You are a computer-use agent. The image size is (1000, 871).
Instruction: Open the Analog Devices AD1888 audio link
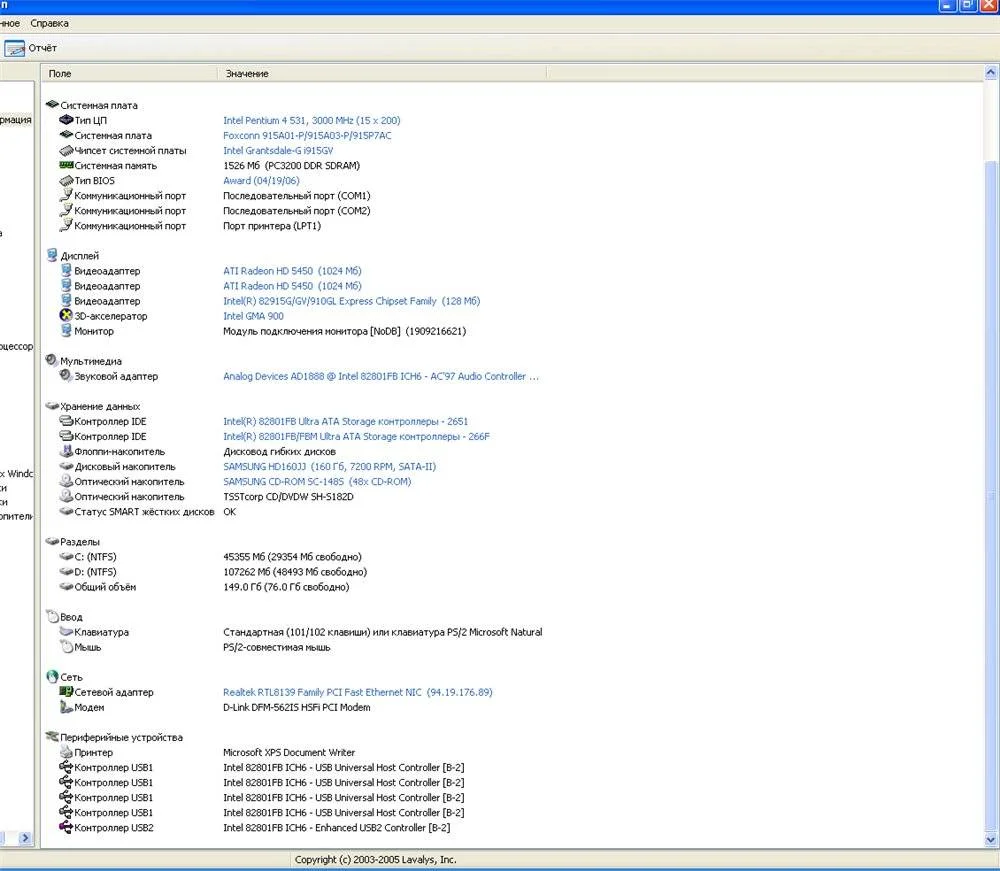click(381, 376)
